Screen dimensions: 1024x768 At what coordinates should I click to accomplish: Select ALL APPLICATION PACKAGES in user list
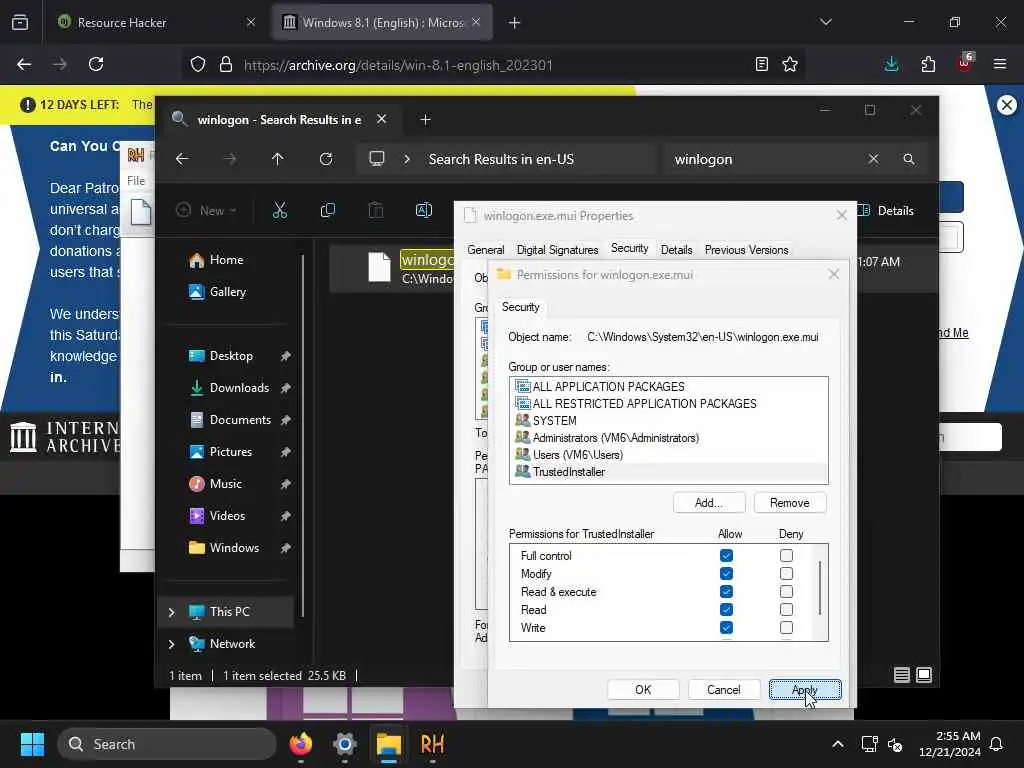point(669,387)
